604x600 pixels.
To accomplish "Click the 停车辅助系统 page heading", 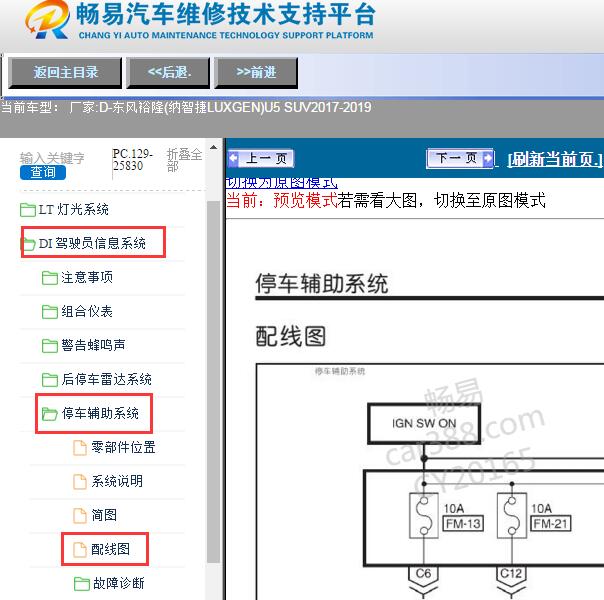I will (x=322, y=283).
